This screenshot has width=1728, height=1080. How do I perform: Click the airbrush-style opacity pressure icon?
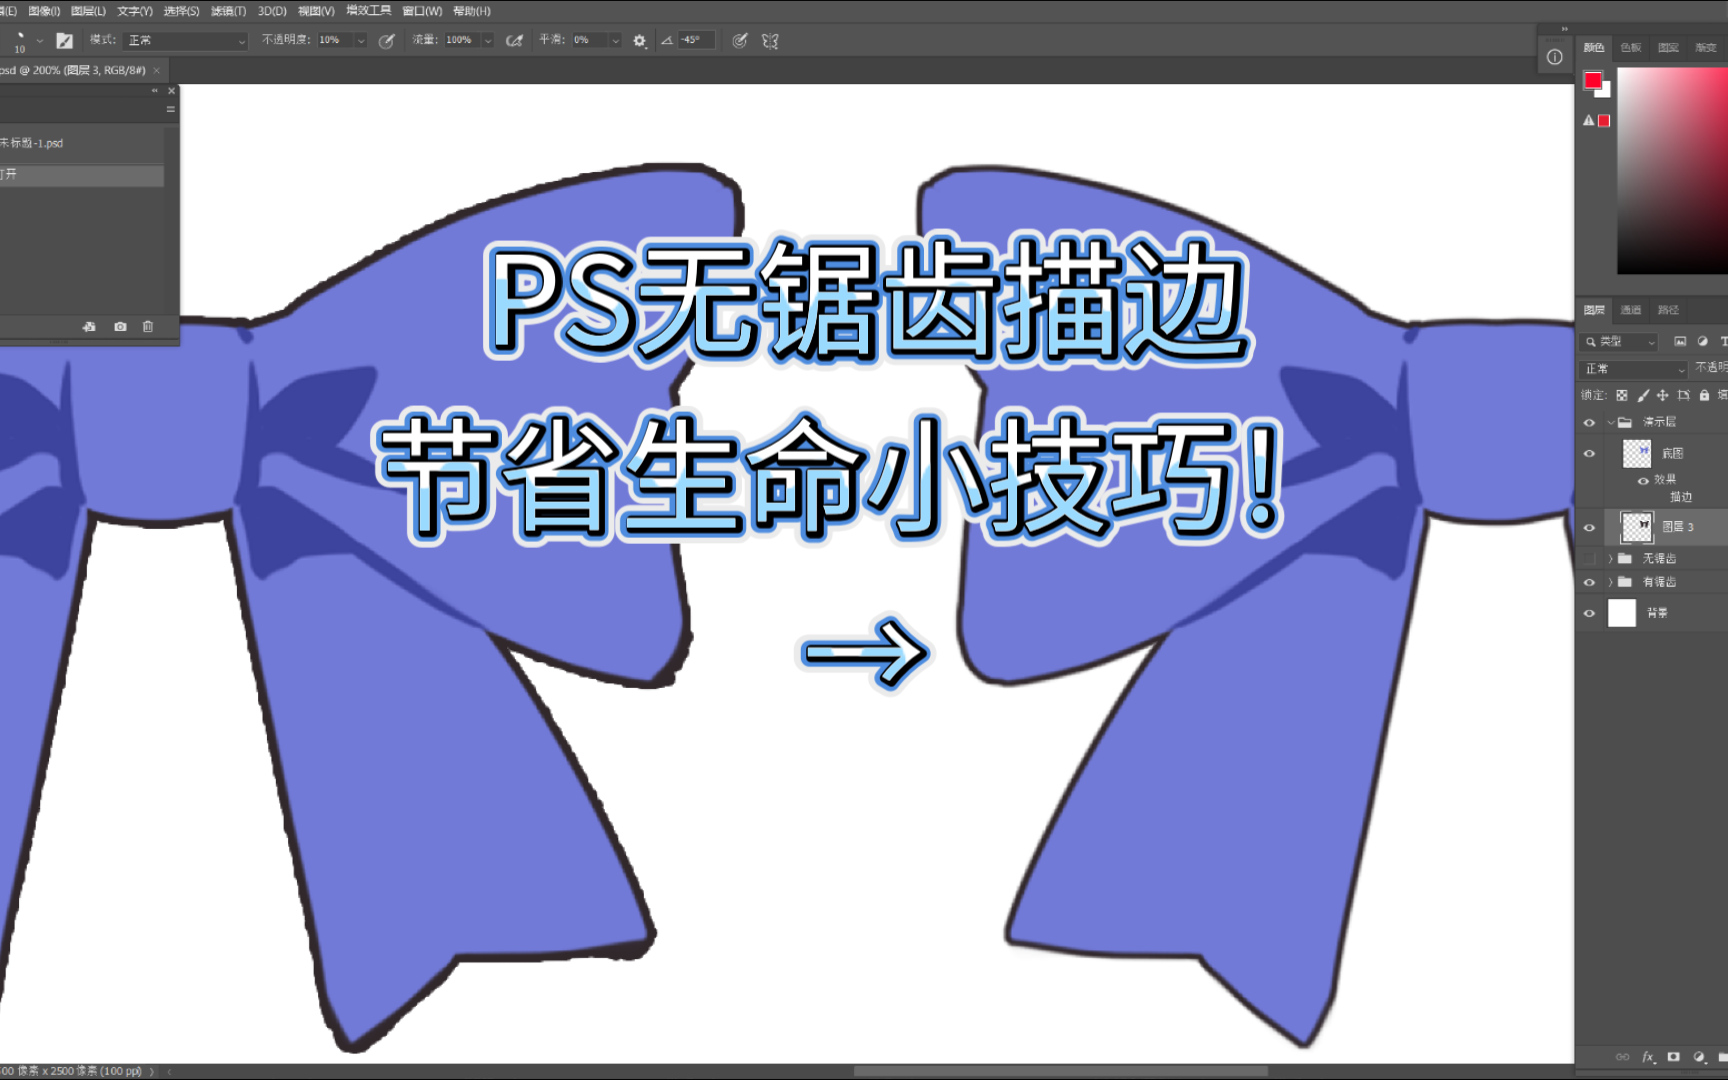(x=514, y=40)
